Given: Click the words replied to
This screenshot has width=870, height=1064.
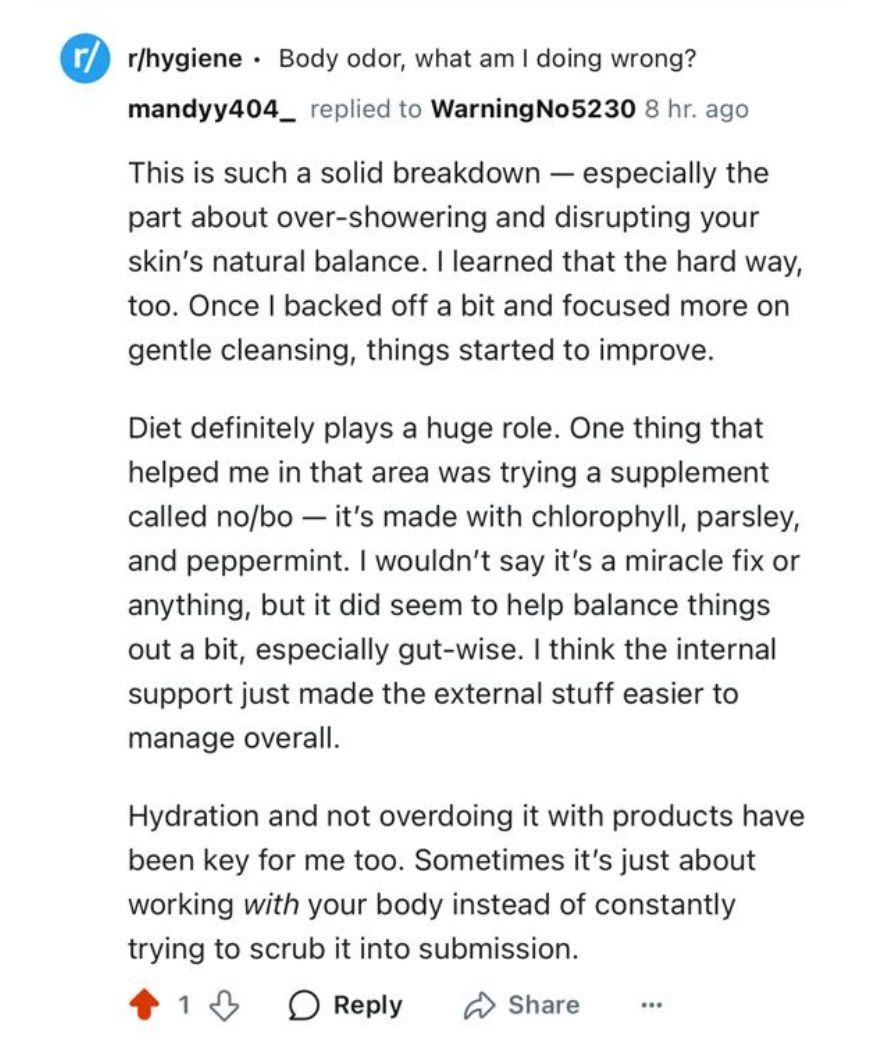Looking at the screenshot, I should coord(366,108).
